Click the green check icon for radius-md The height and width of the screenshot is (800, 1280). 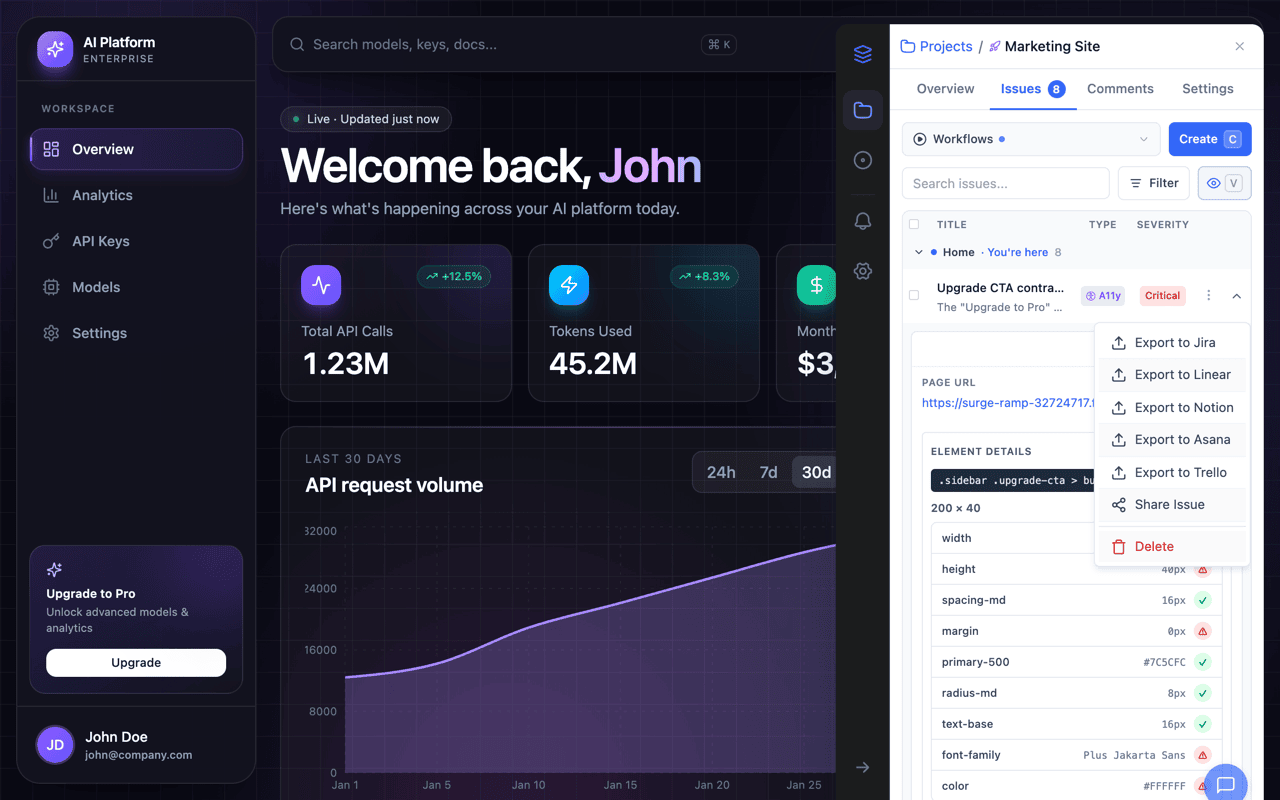[1203, 693]
